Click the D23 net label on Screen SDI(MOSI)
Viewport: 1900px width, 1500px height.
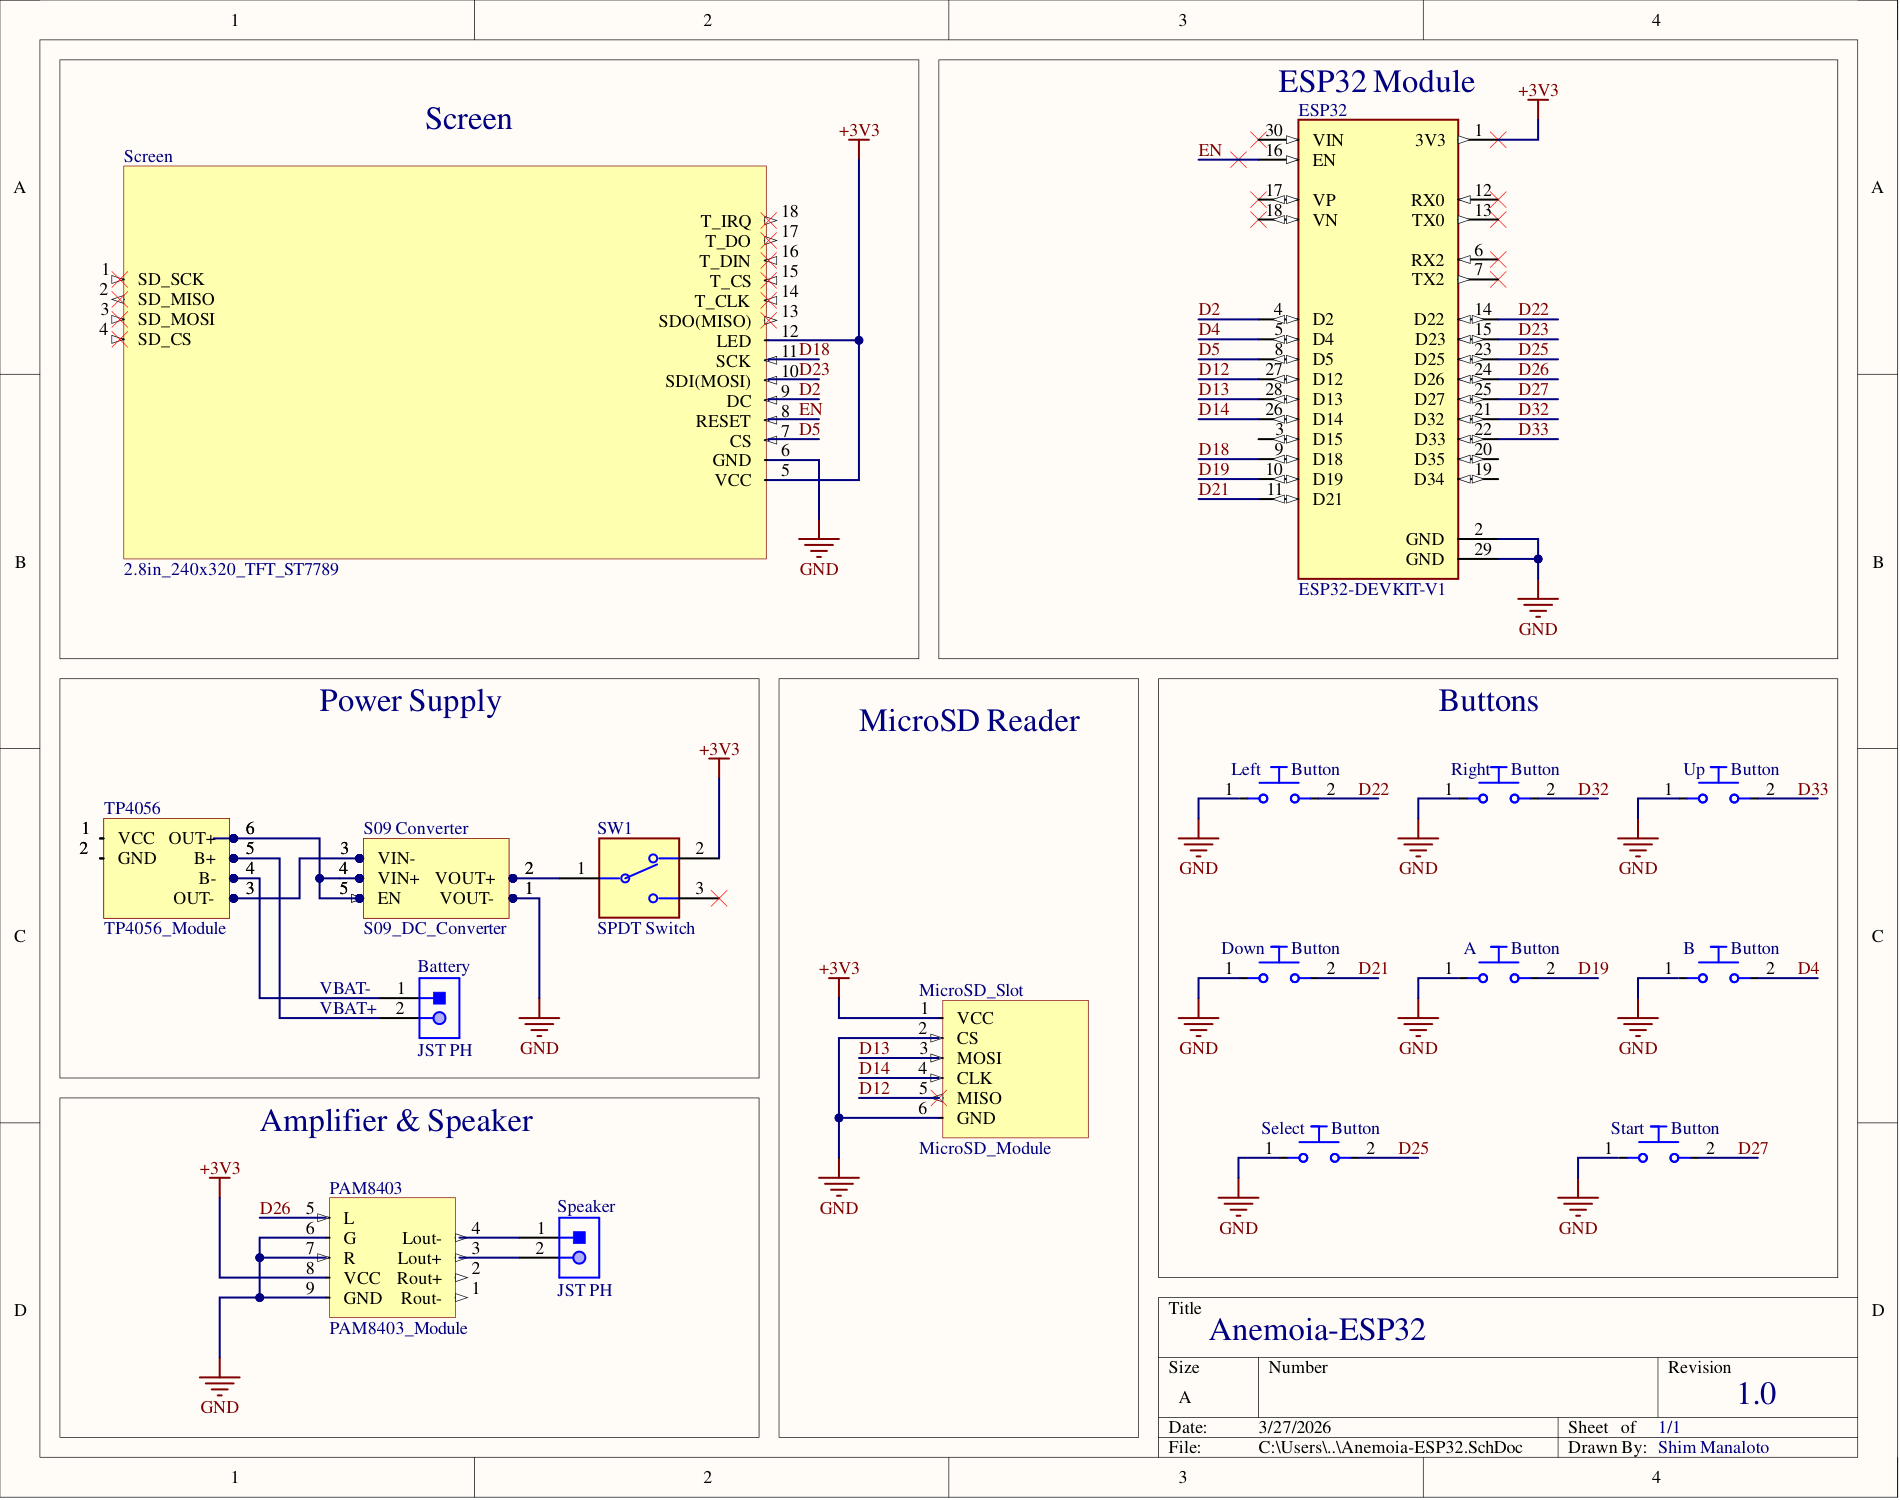tap(814, 370)
